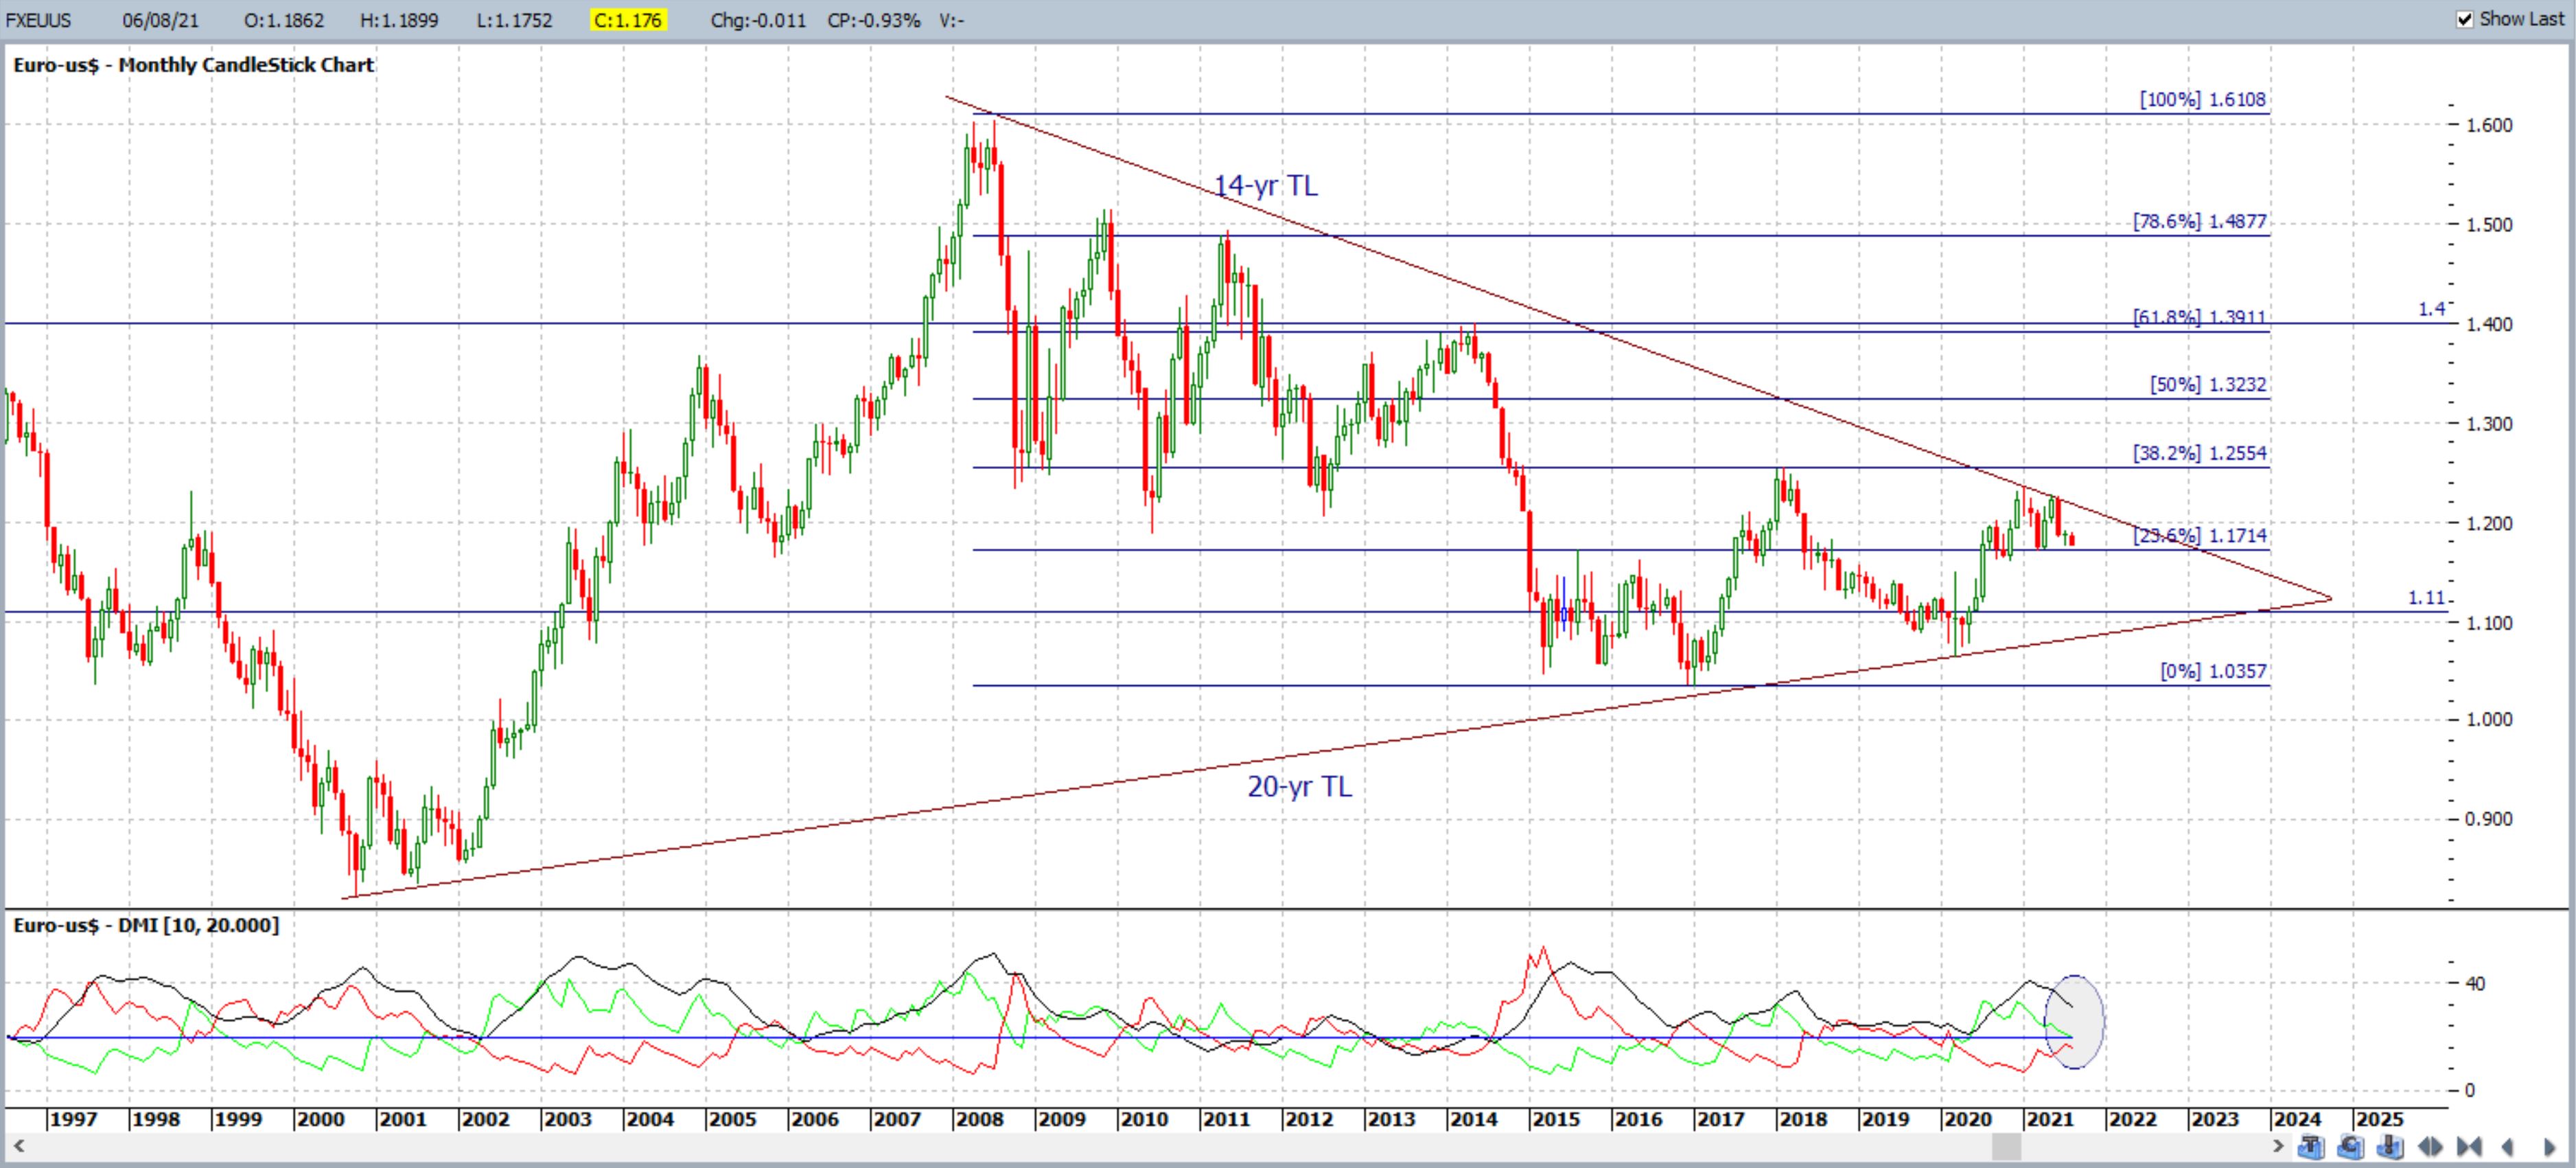Click the 'C' chart tool icon
This screenshot has height=1168, width=2576.
click(2351, 1147)
